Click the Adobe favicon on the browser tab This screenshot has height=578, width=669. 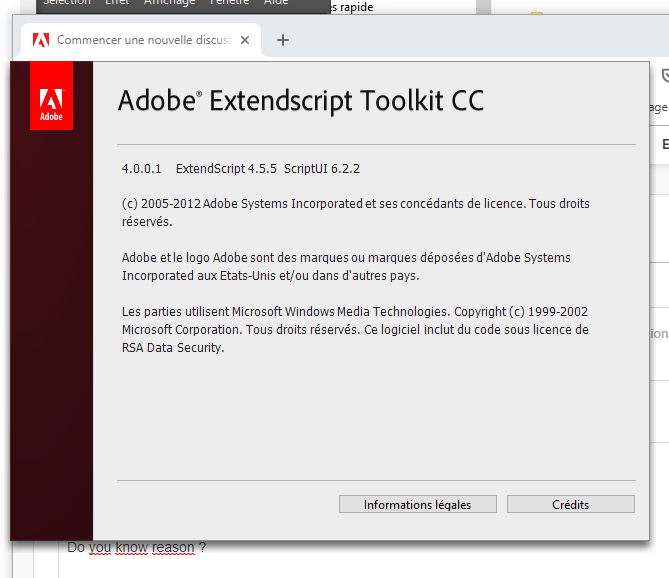[40, 40]
